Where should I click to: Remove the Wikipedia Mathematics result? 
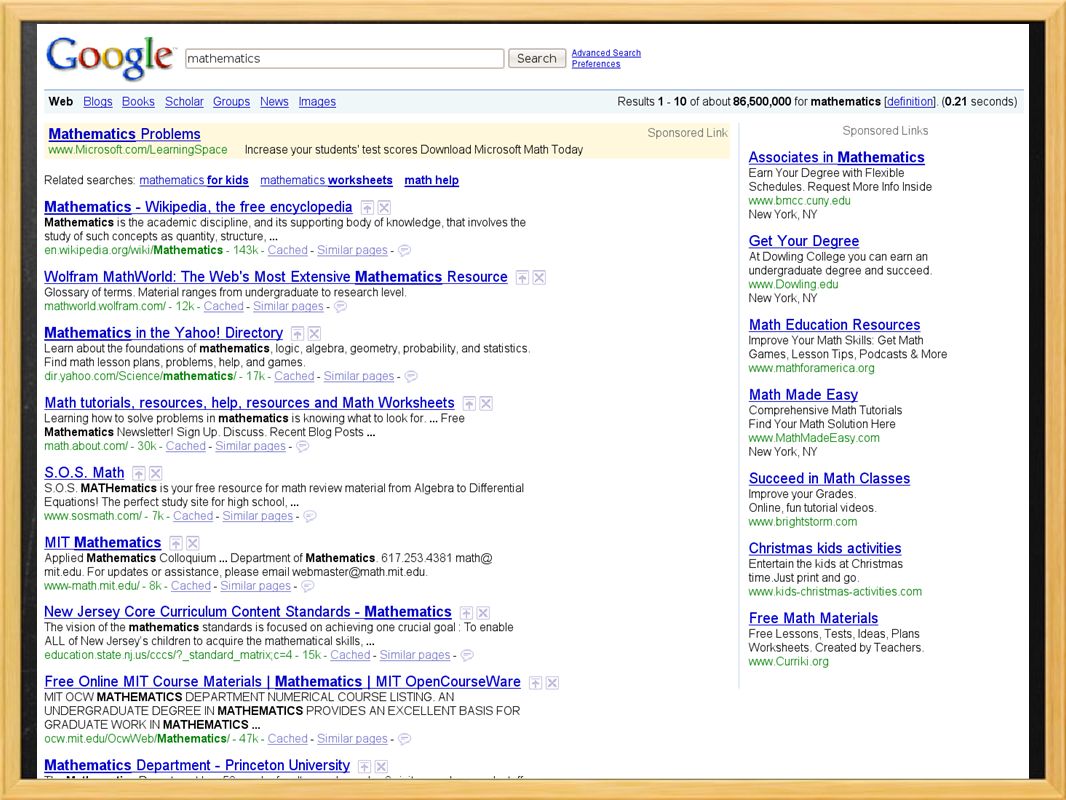point(384,208)
